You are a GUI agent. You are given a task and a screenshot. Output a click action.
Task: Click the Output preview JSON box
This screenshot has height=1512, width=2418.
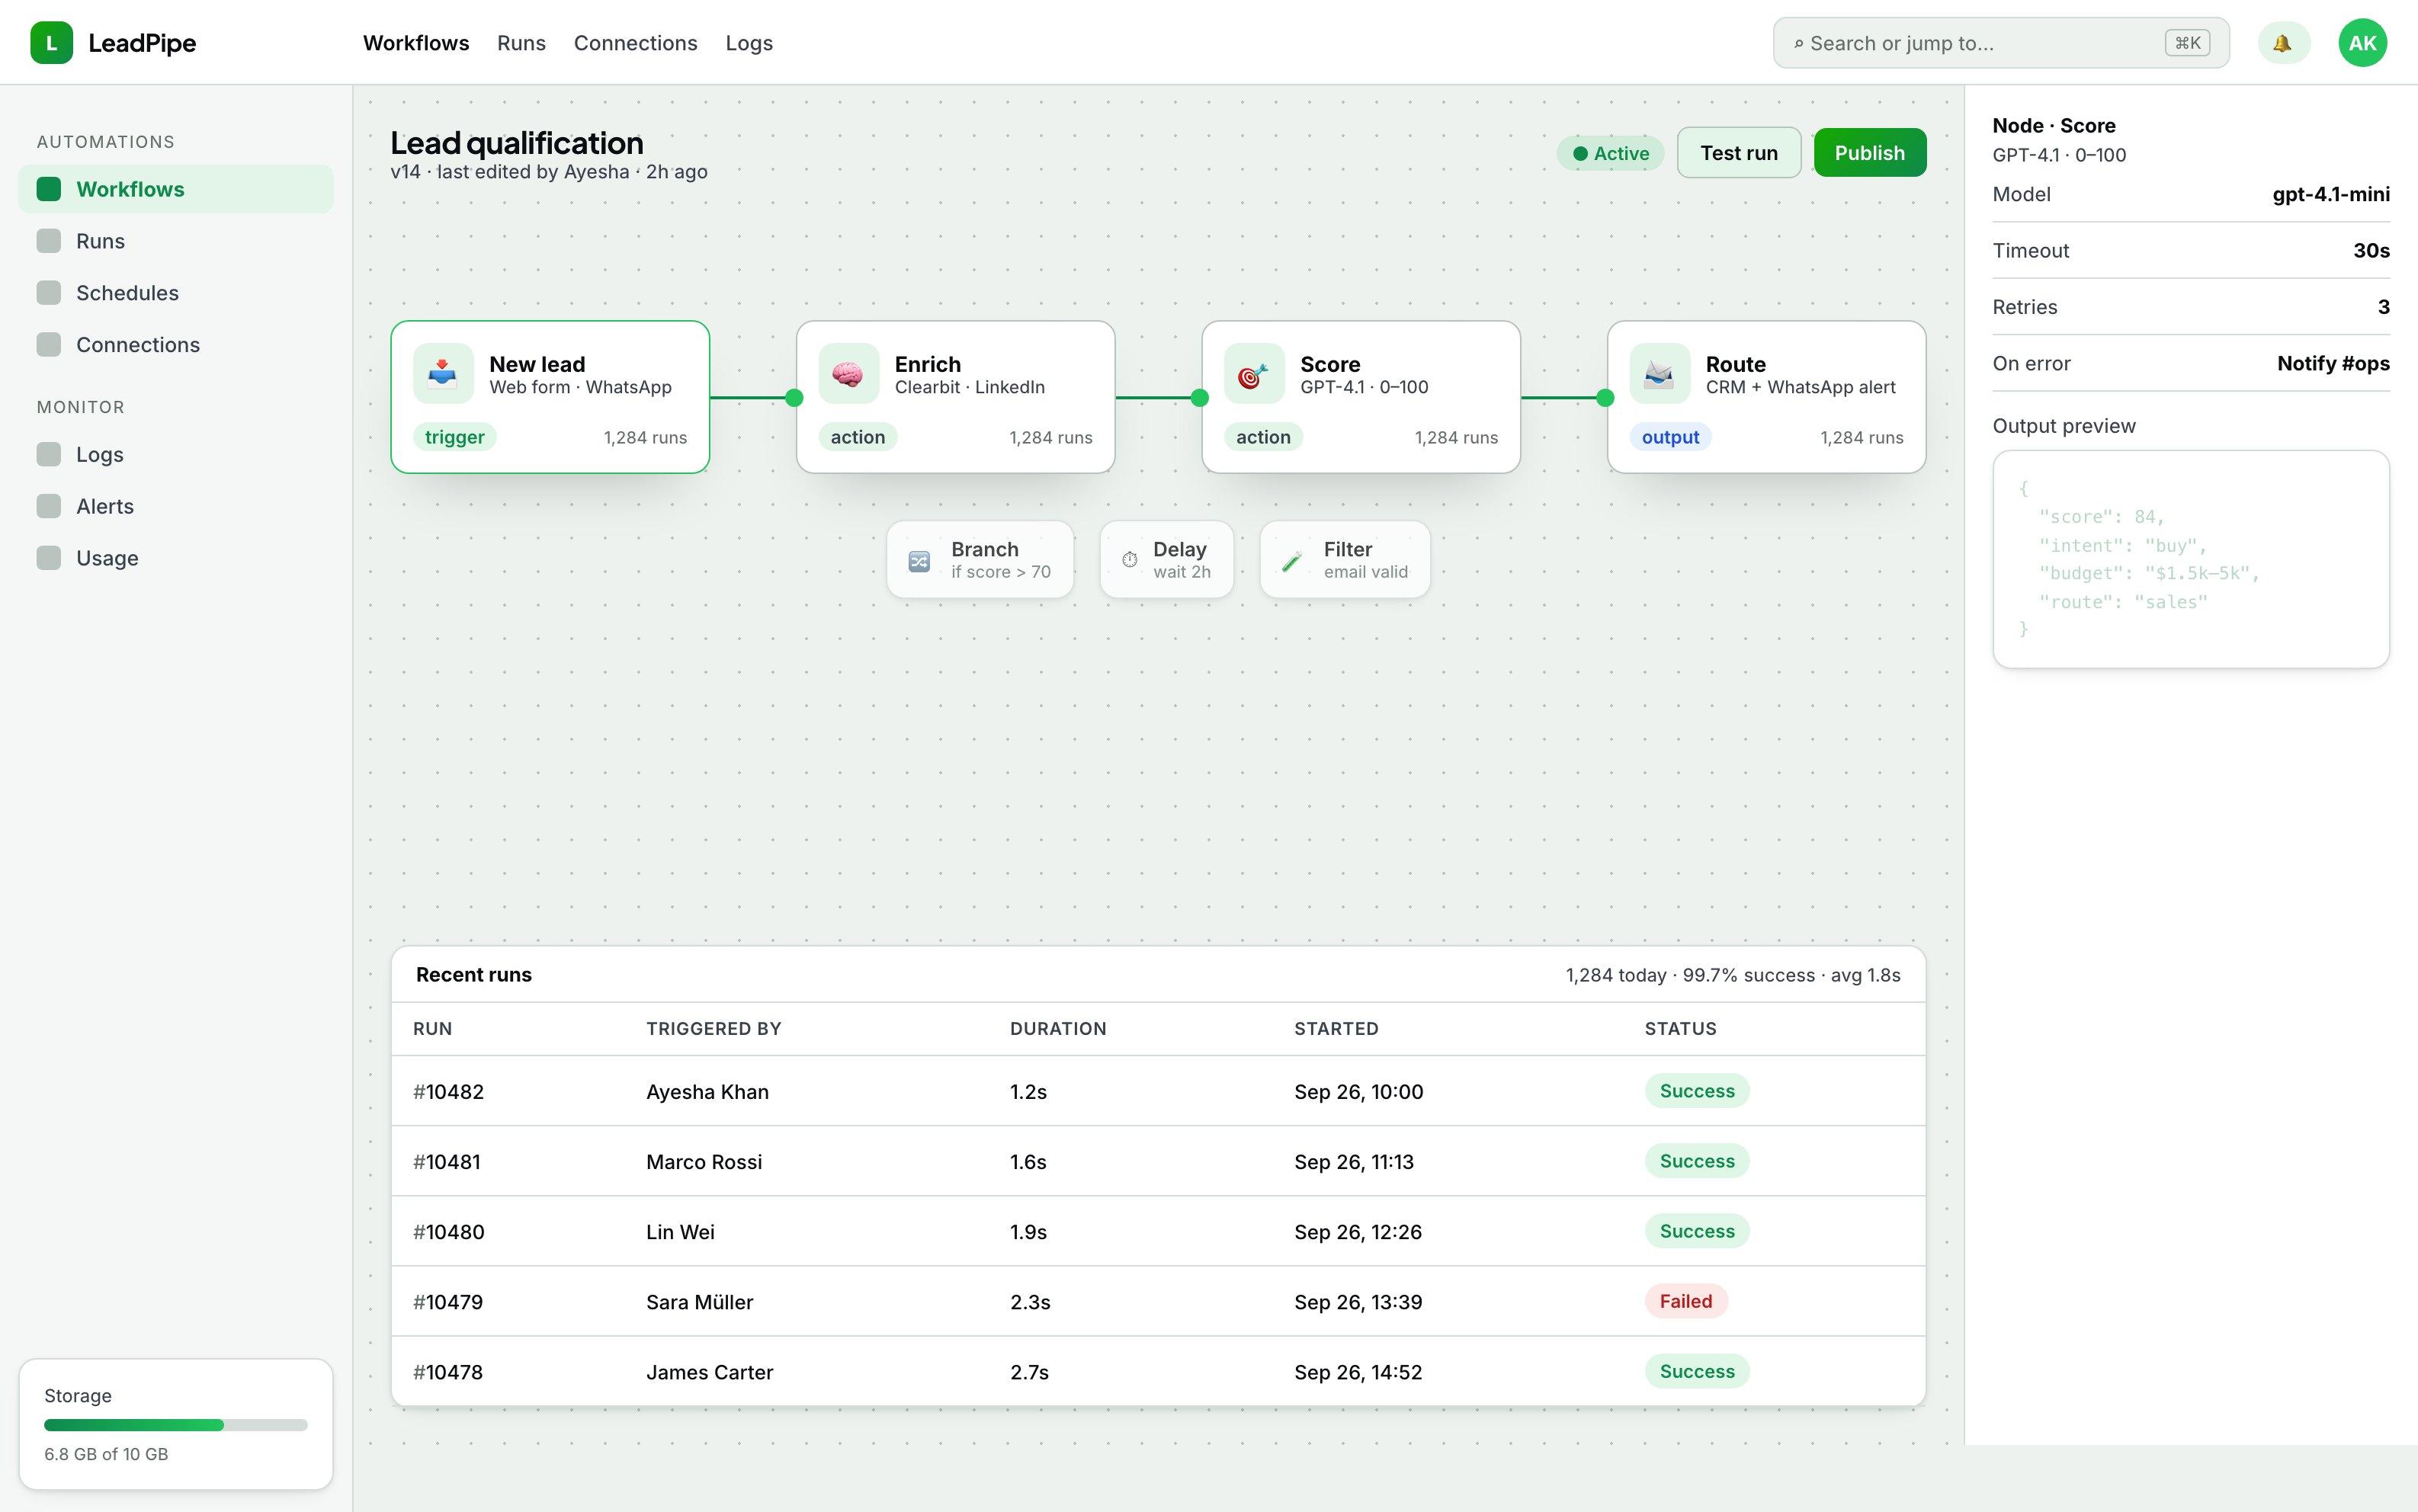tap(2191, 559)
